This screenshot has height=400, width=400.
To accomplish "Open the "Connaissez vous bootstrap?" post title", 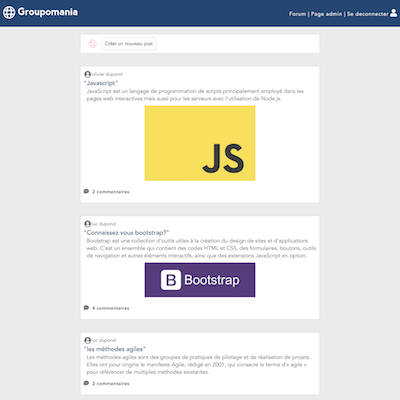I will [x=127, y=232].
